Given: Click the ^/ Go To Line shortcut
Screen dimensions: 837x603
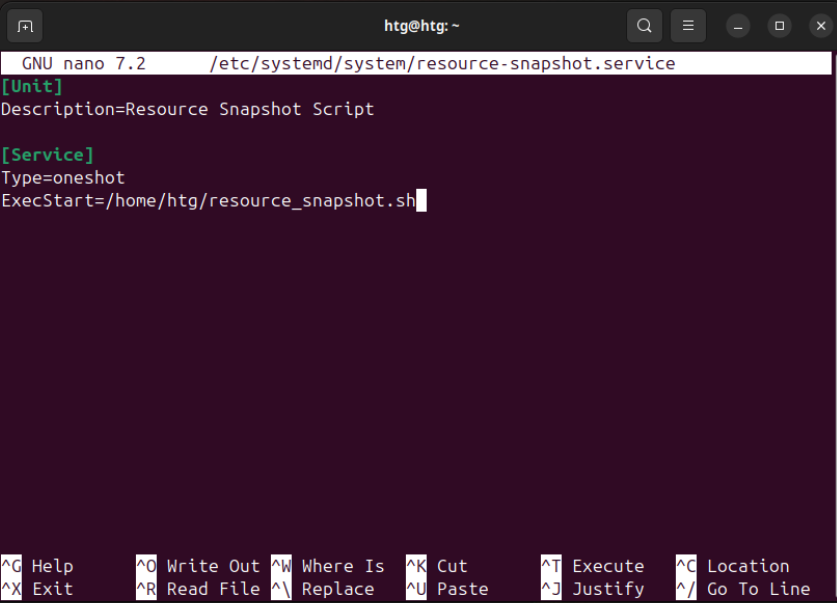Looking at the screenshot, I should click(744, 589).
